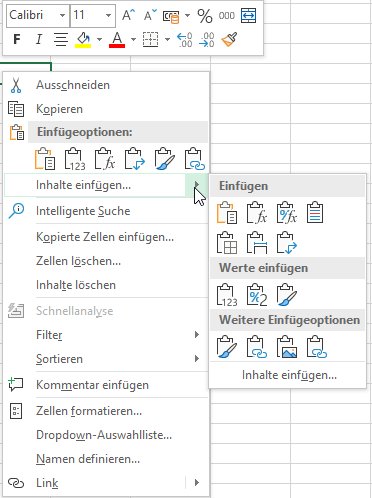372x498 pixels.
Task: Select Intelligente Suche
Action: coord(106,211)
